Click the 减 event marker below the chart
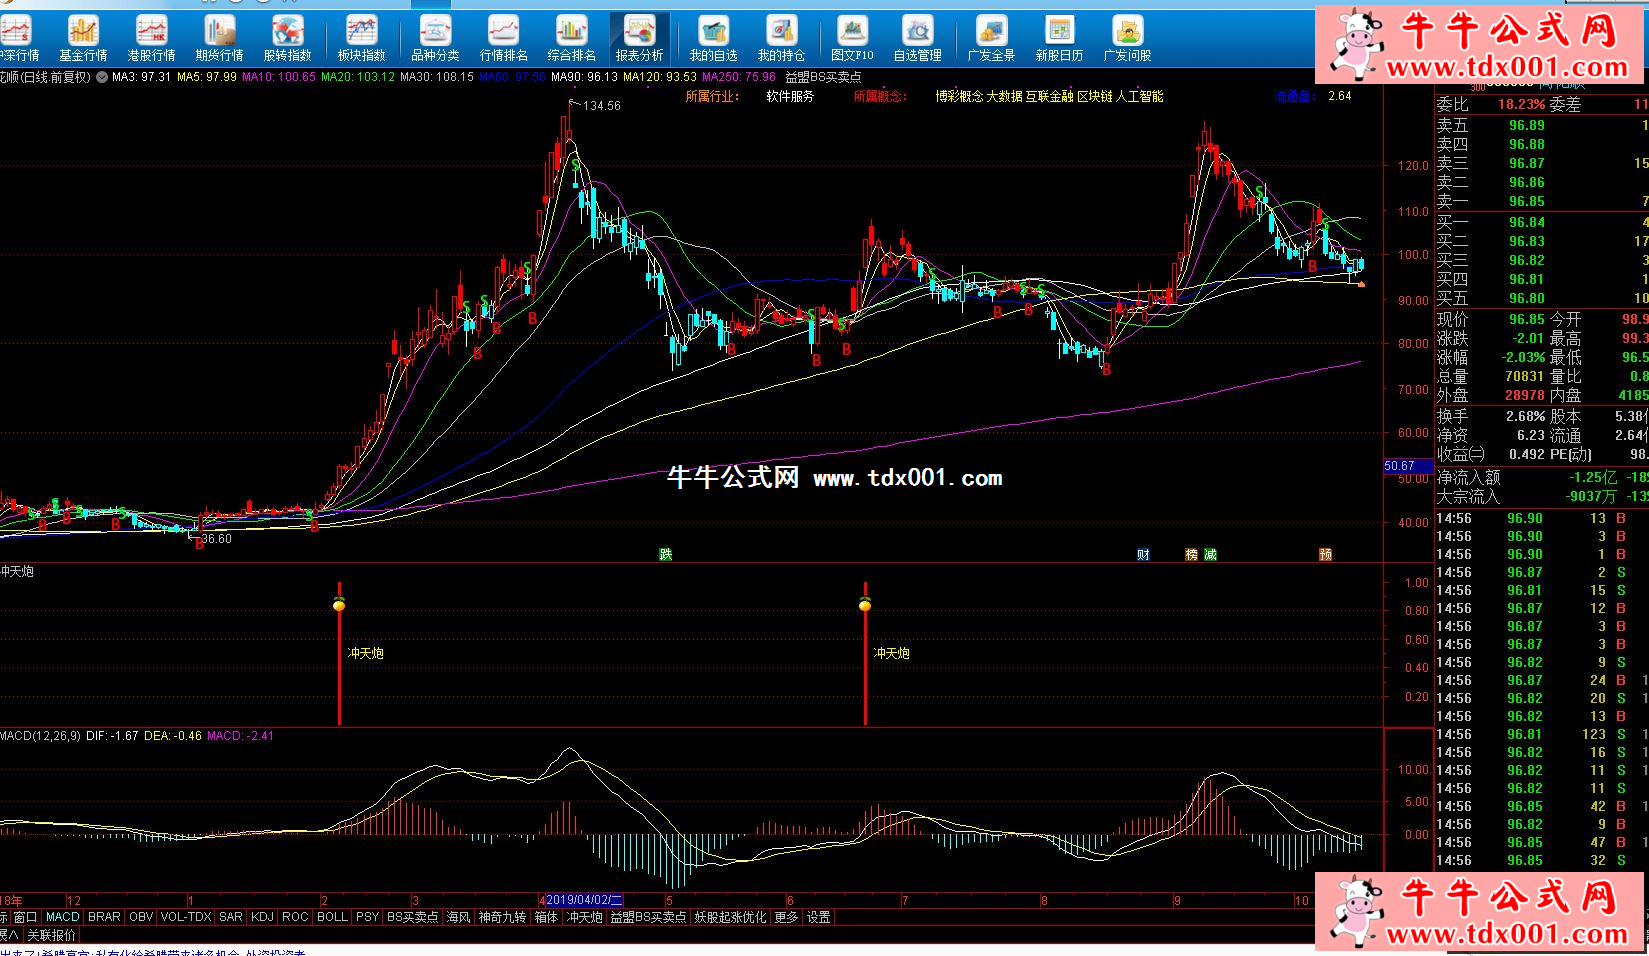Image resolution: width=1649 pixels, height=956 pixels. (x=1210, y=554)
